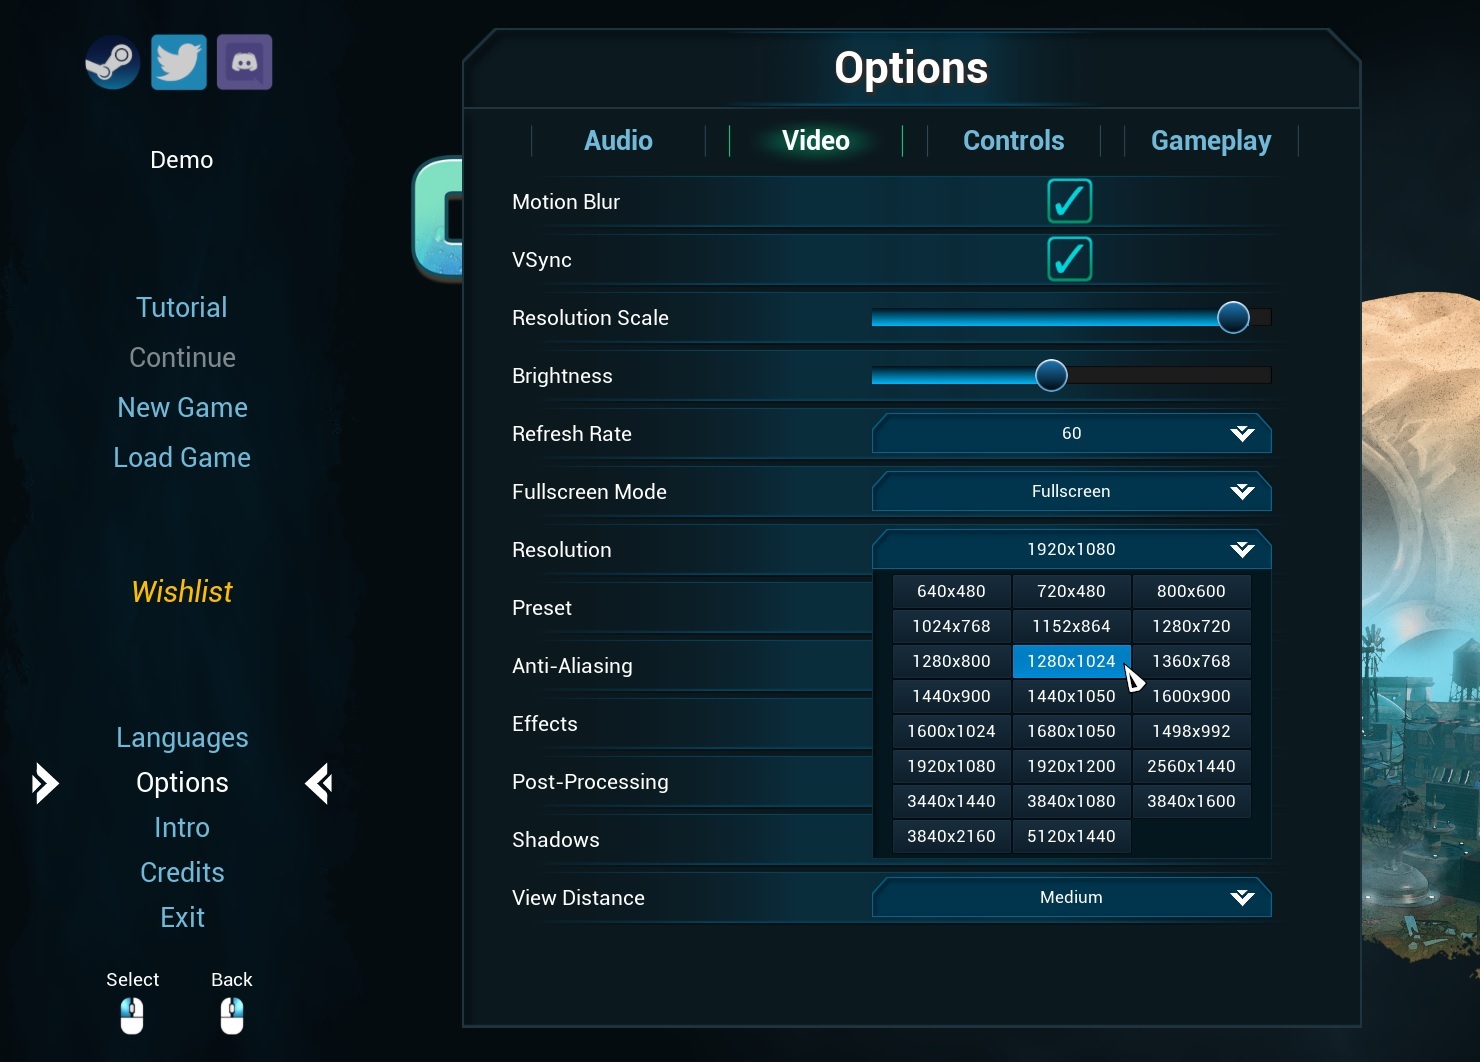
Task: Open the Discord server icon
Action: [x=245, y=62]
